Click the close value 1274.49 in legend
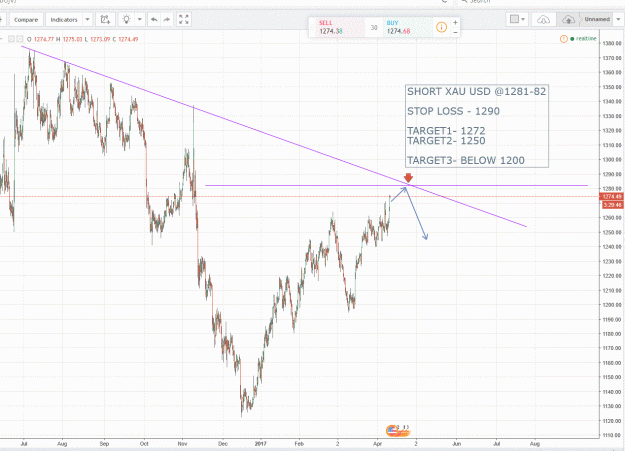The image size is (625, 451). tap(128, 39)
